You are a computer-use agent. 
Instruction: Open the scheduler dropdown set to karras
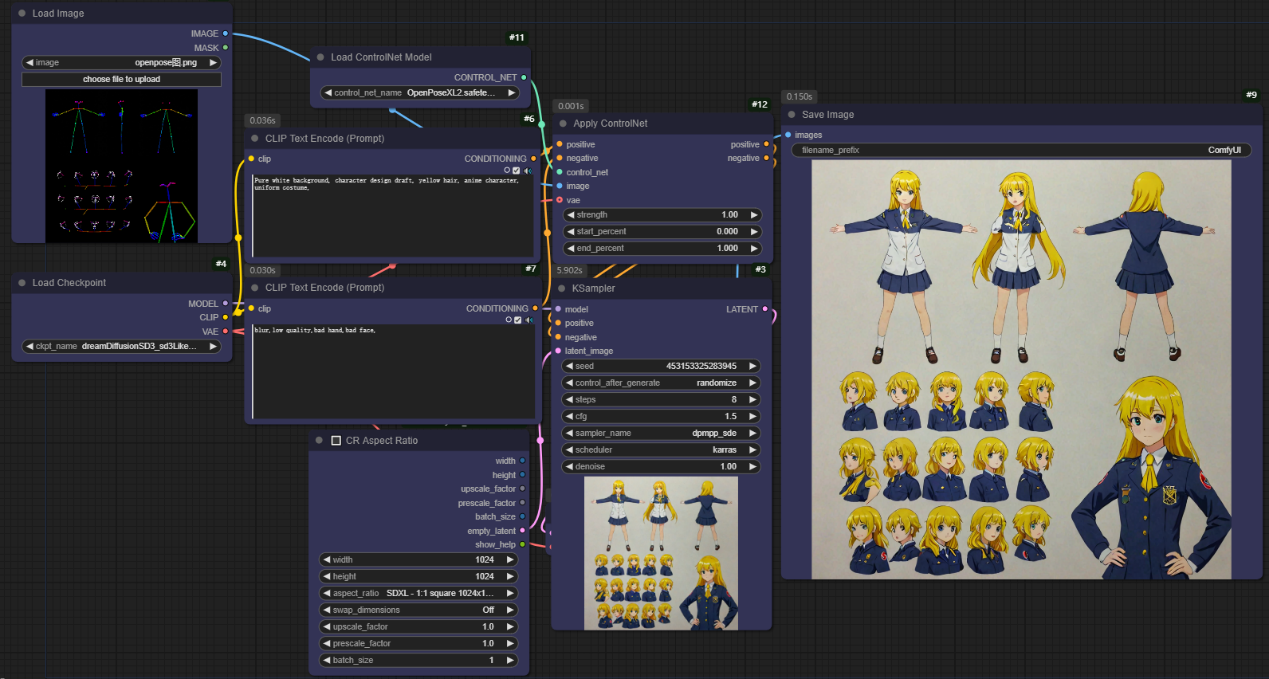[660, 450]
